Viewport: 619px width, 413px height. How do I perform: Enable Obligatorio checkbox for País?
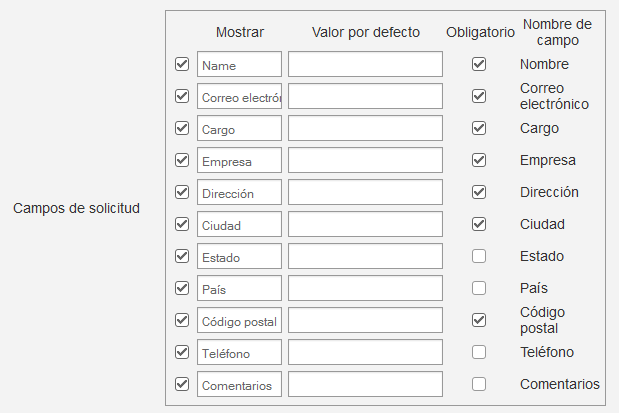click(x=479, y=288)
